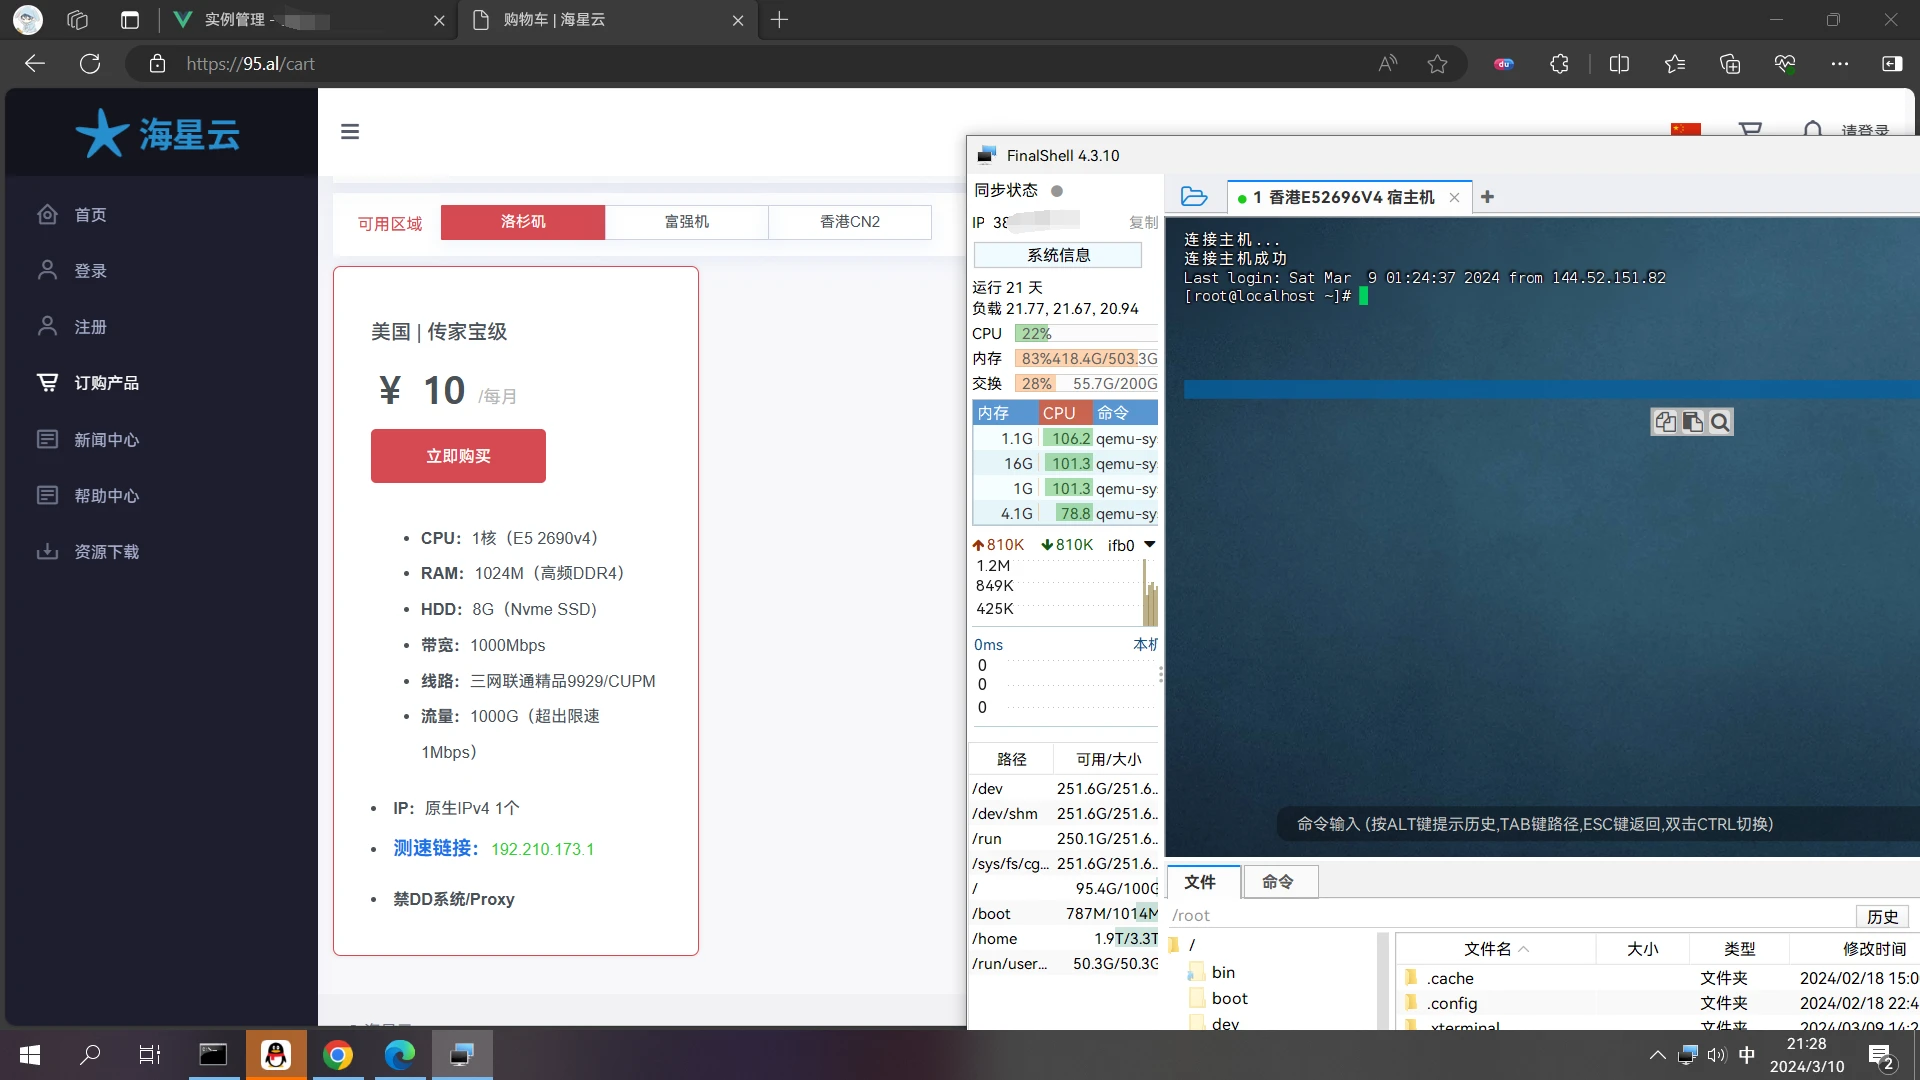Screen dimensions: 1920x1080
Task: Open the shopping cart icon in header
Action: [x=1750, y=129]
